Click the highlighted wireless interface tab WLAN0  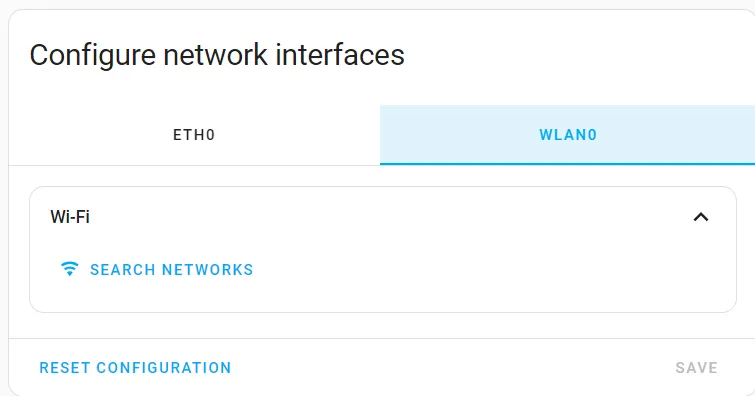568,135
